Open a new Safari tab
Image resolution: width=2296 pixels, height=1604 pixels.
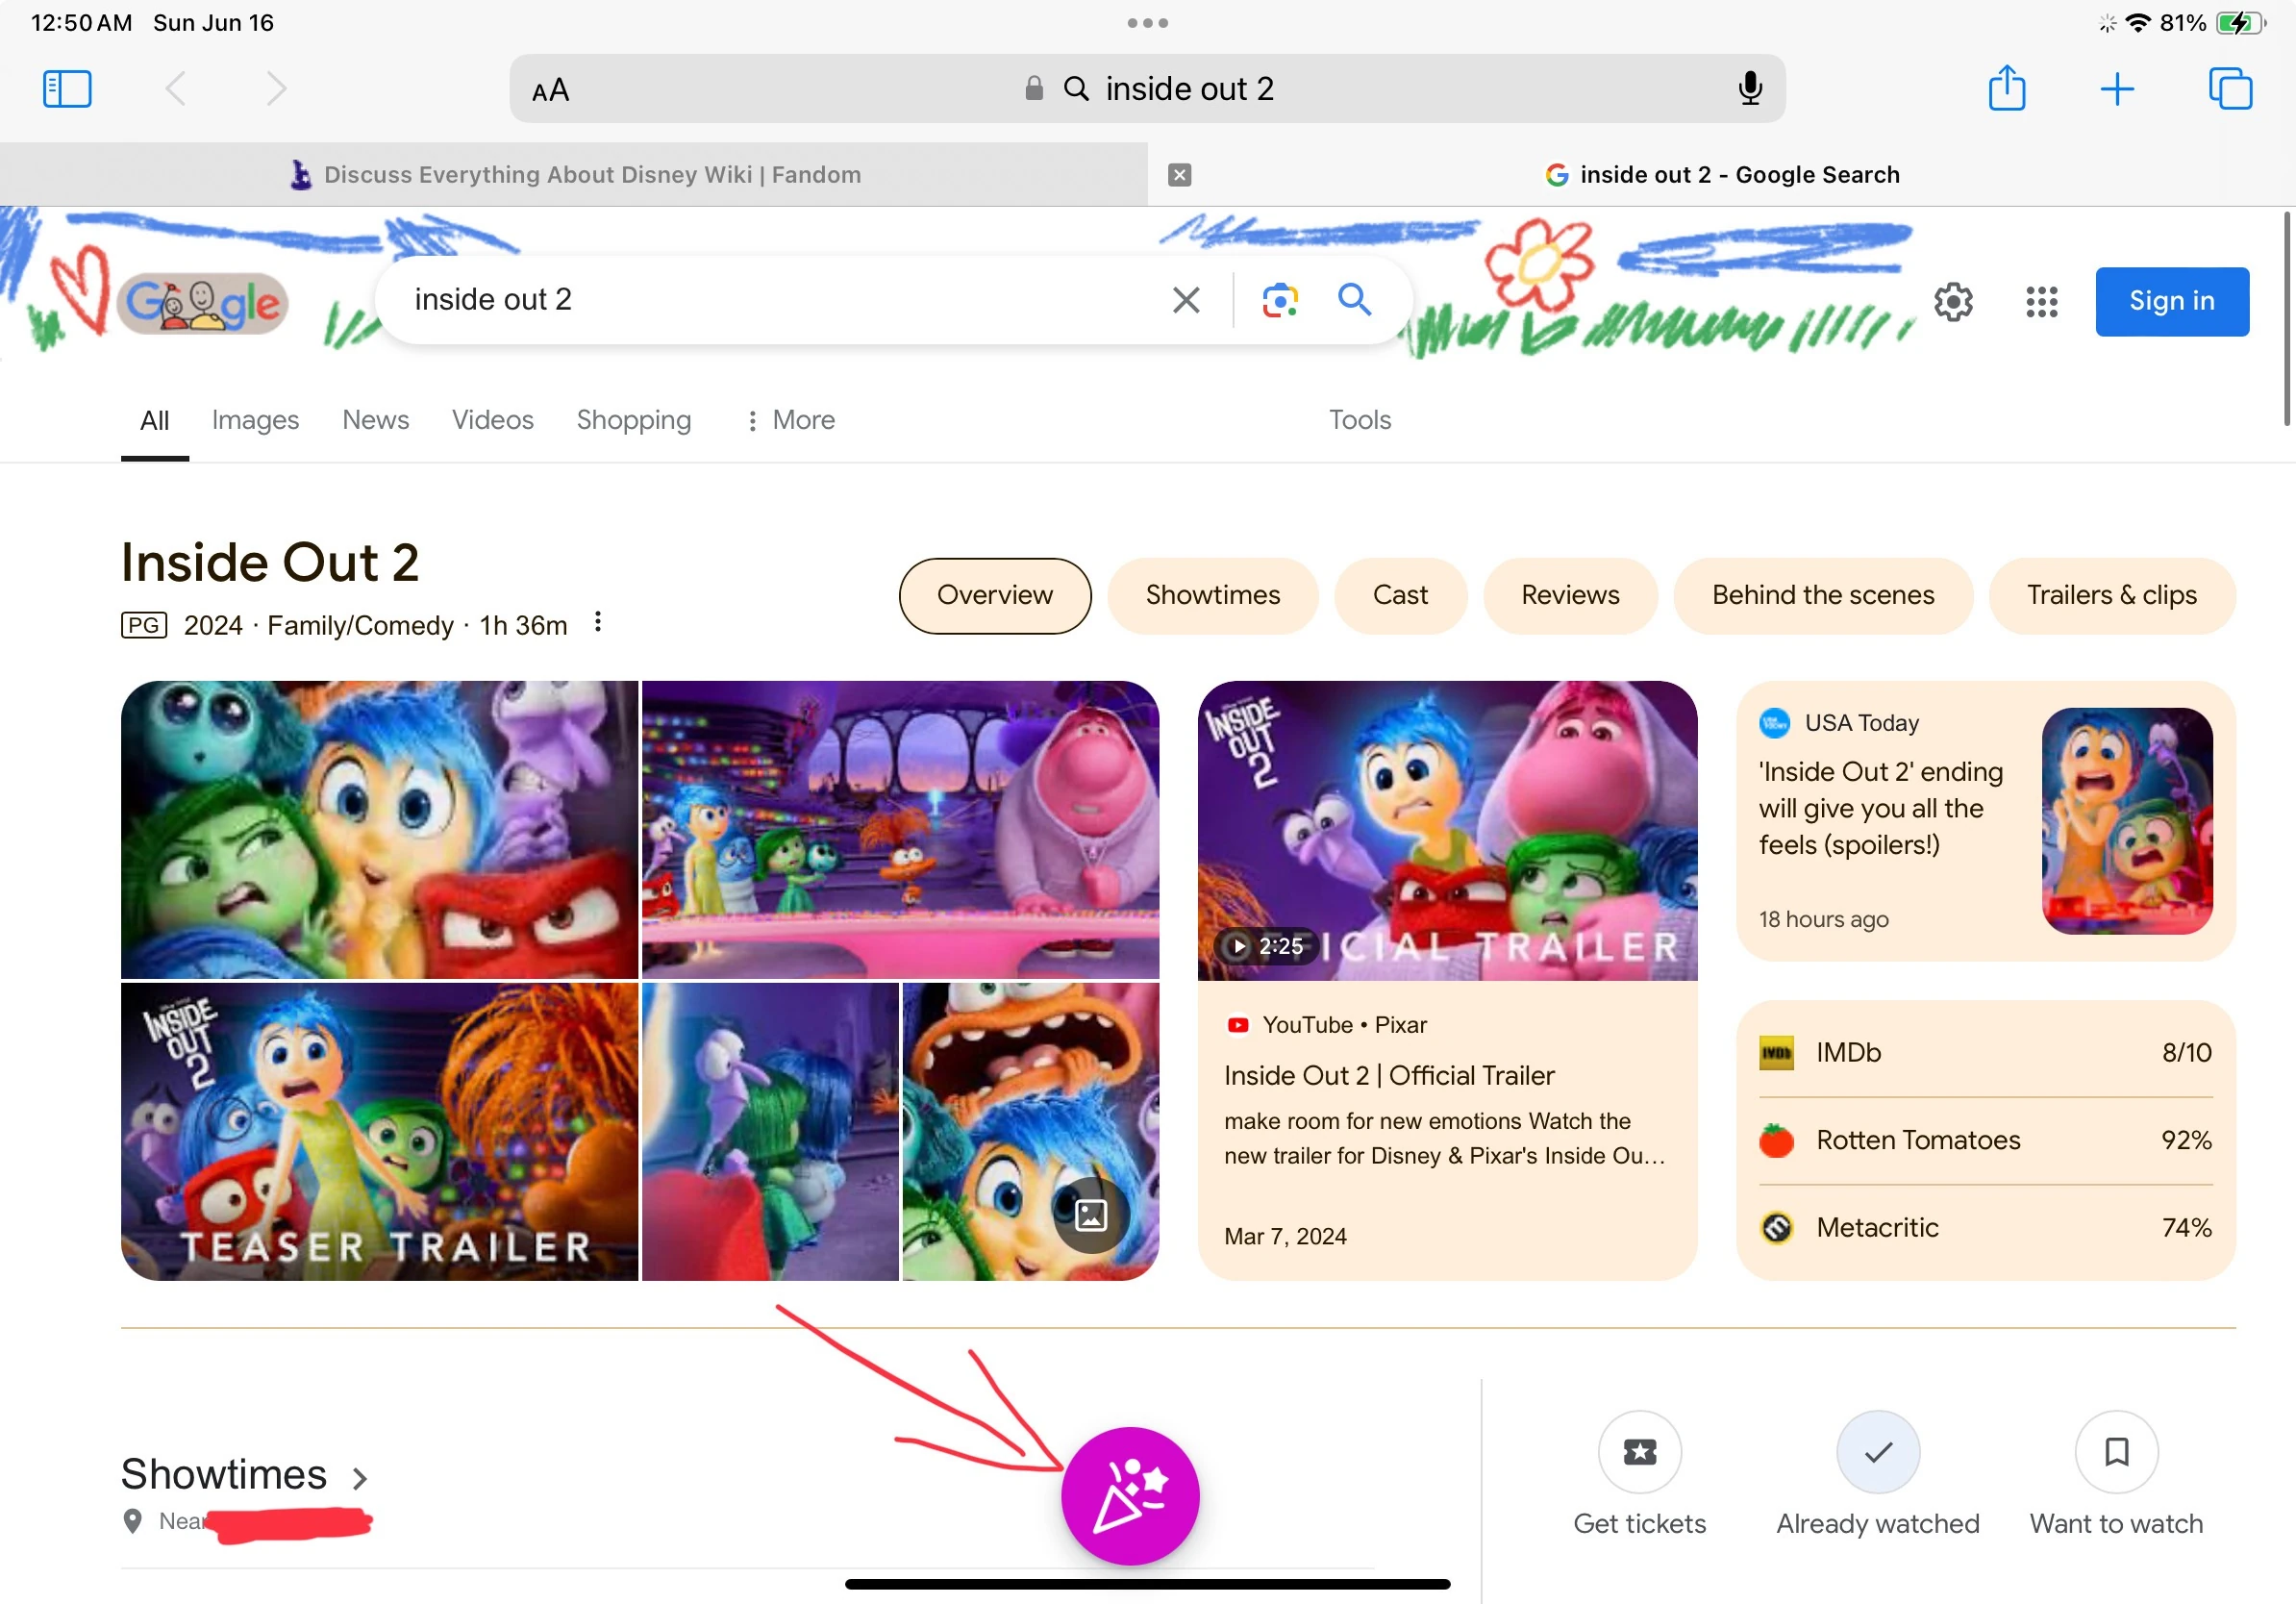coord(2117,88)
